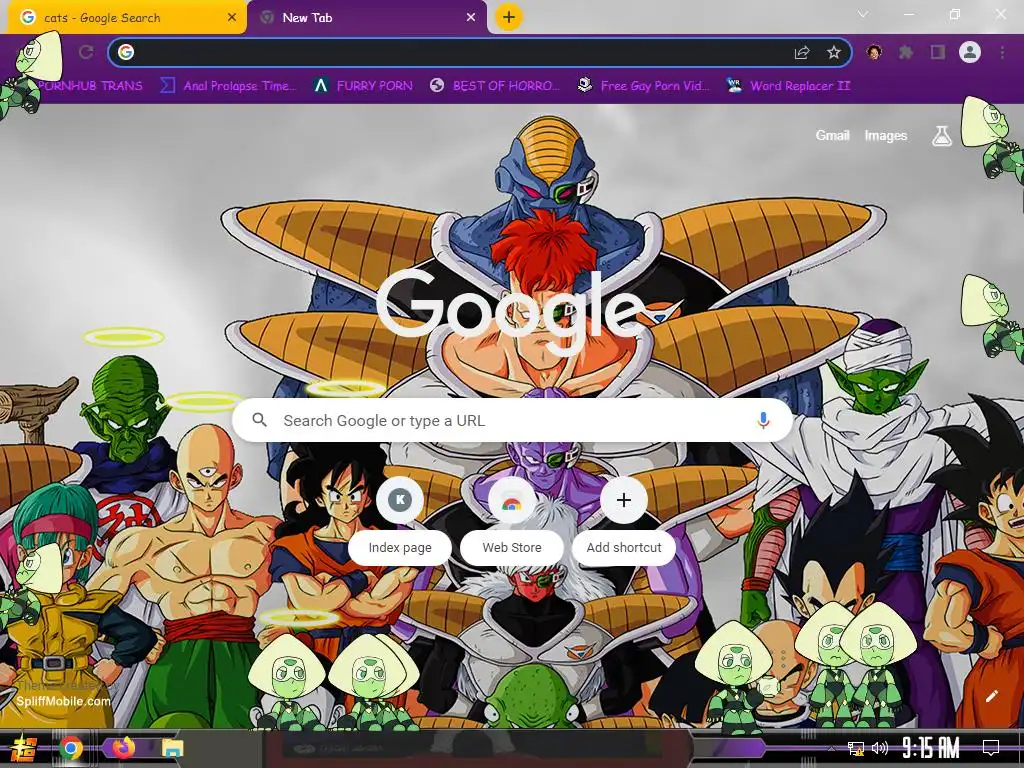
Task: Open the Gmail link
Action: tap(832, 135)
